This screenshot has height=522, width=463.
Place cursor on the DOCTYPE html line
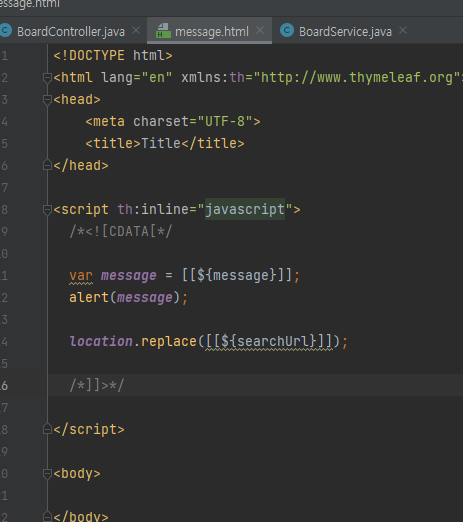click(x=113, y=56)
